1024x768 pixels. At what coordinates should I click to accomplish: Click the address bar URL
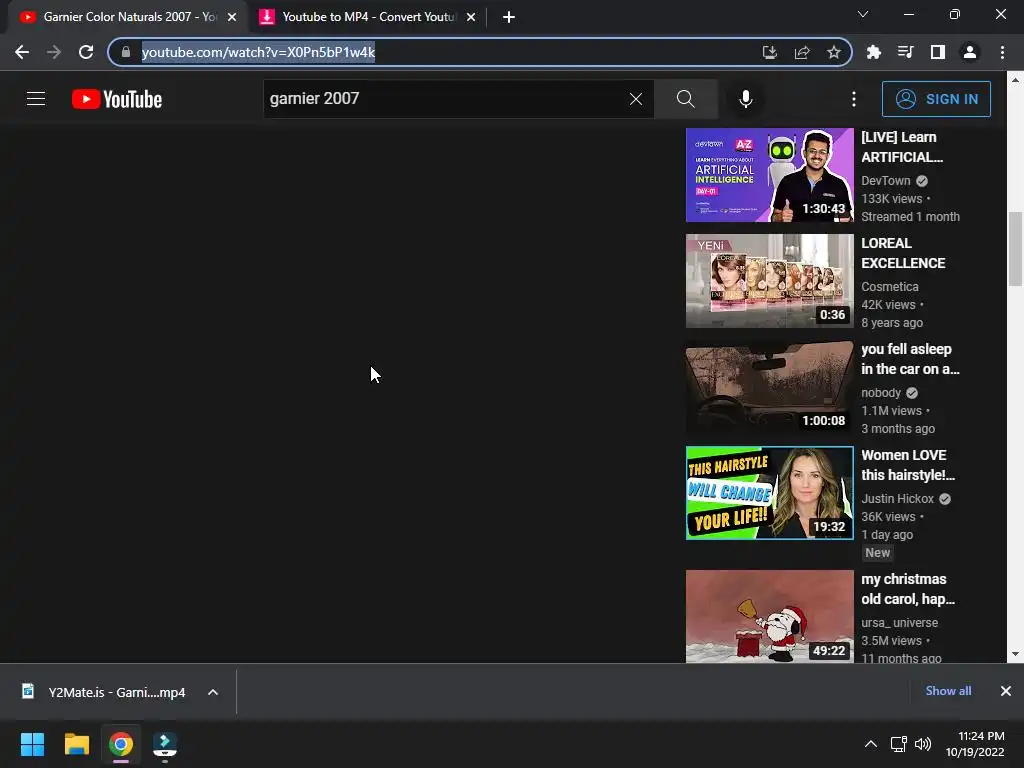258,52
